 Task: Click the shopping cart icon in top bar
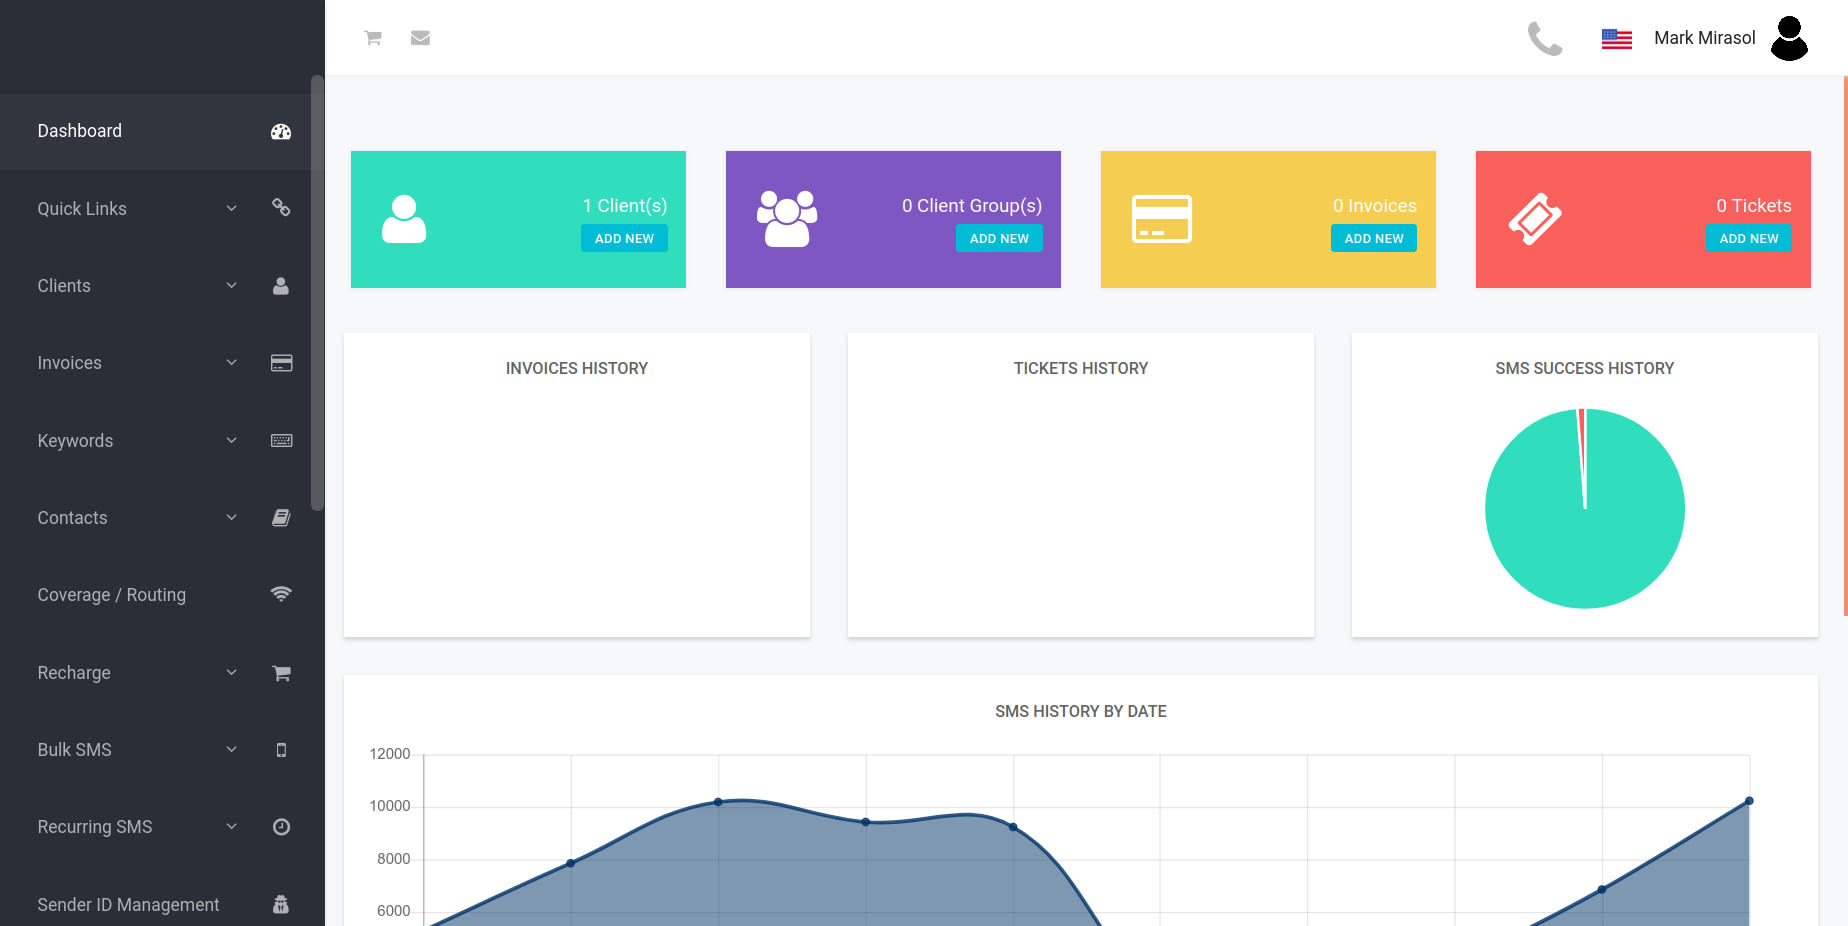pos(373,38)
